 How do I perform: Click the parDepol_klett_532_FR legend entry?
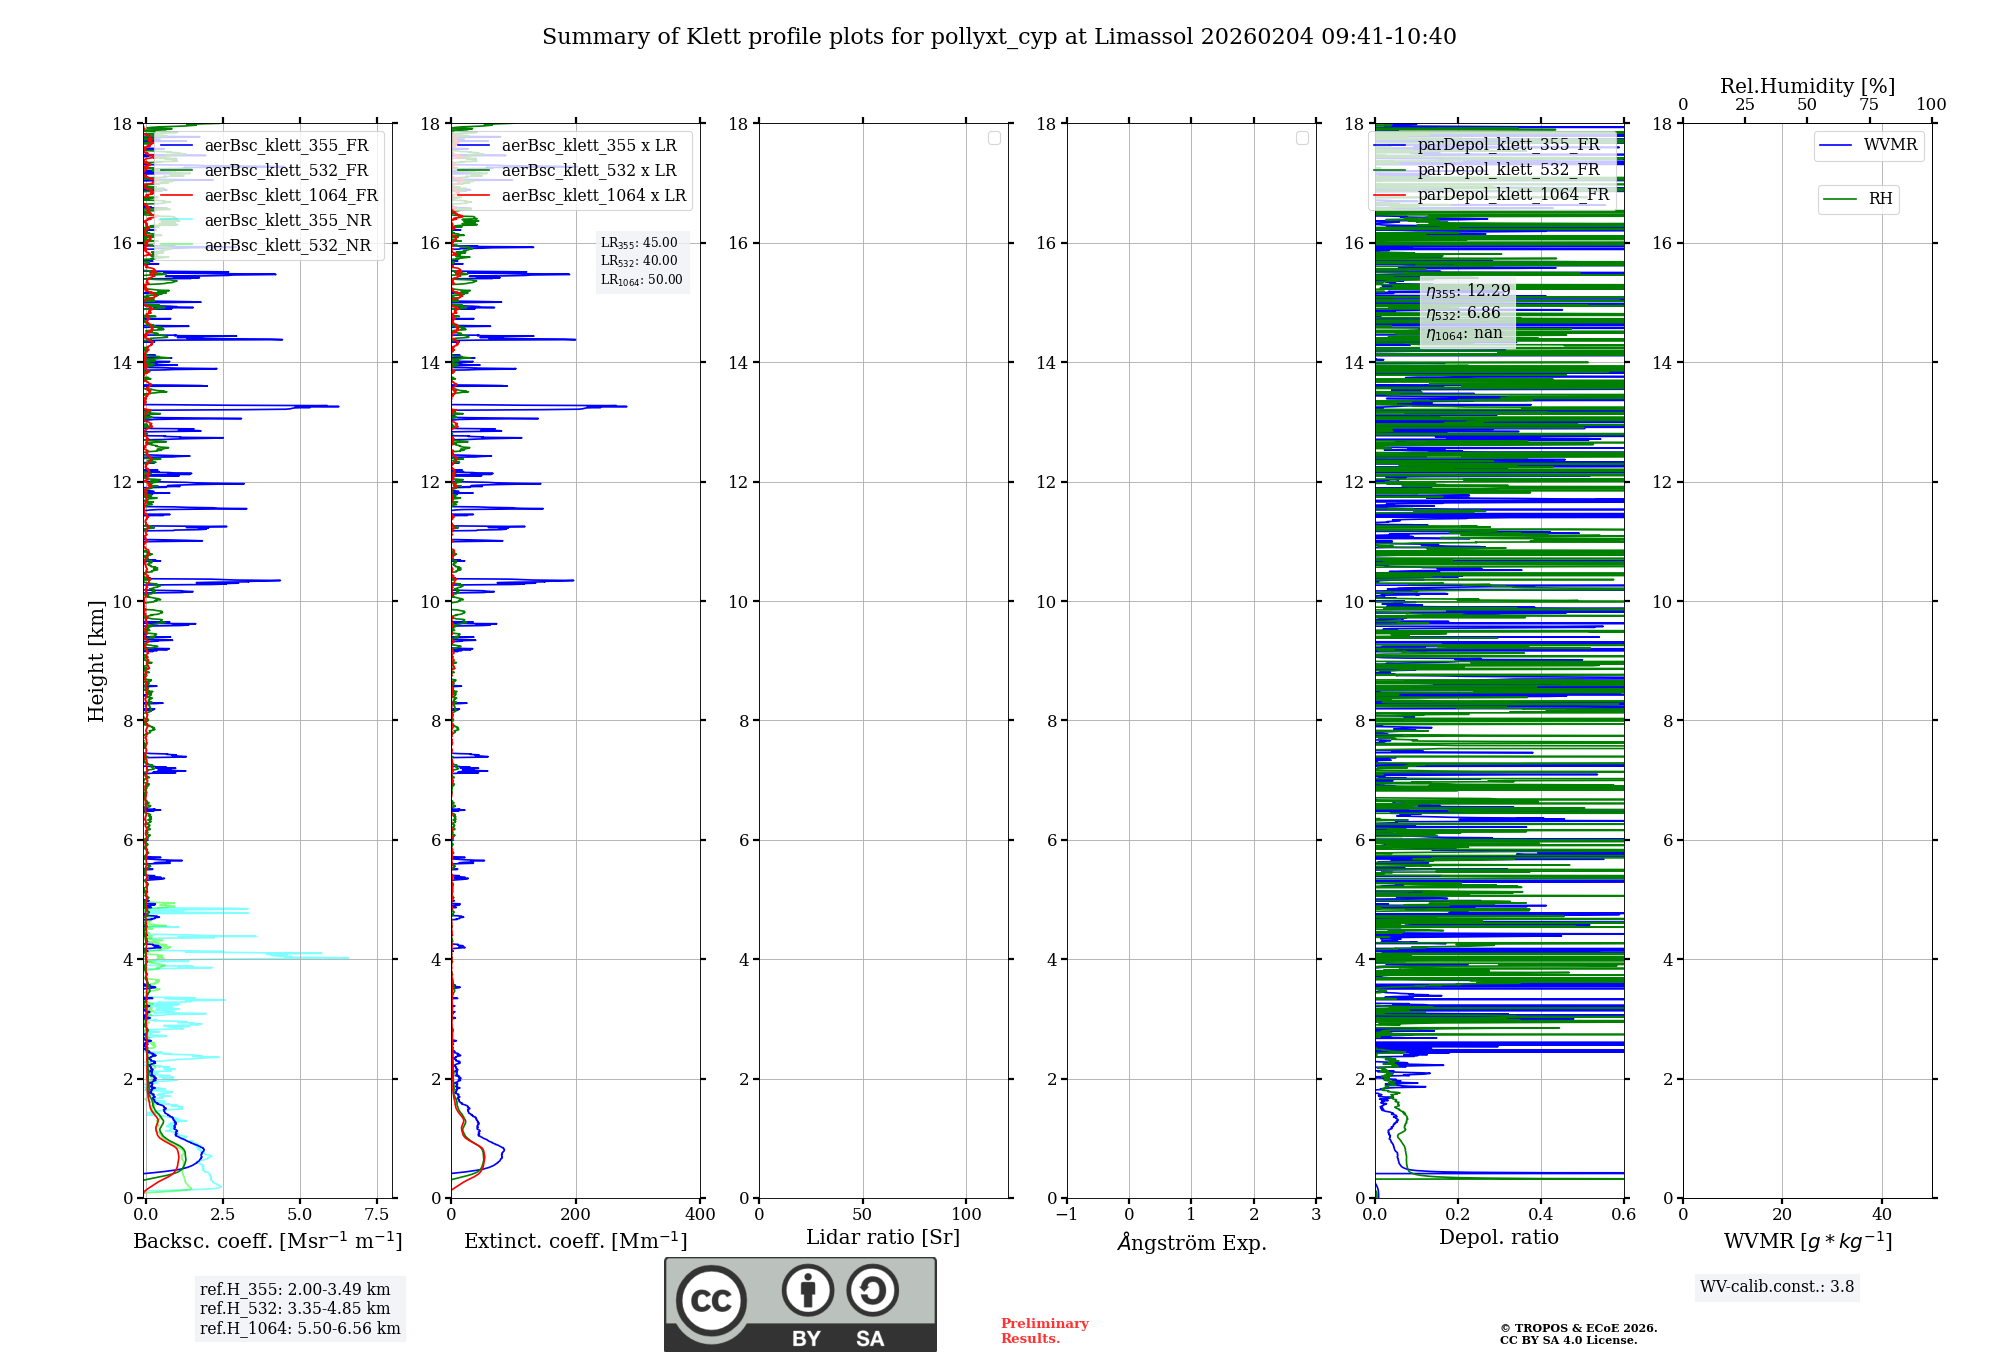1490,170
